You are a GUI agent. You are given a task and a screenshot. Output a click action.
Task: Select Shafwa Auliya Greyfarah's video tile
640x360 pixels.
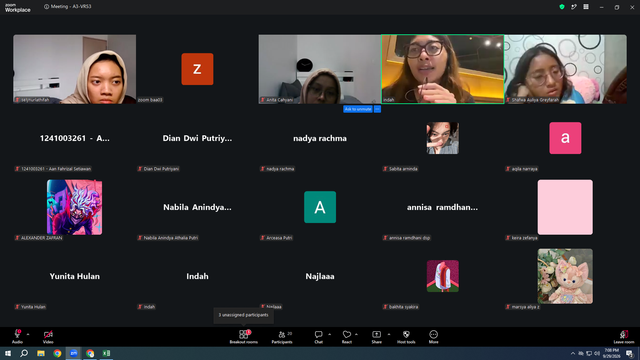(565, 69)
